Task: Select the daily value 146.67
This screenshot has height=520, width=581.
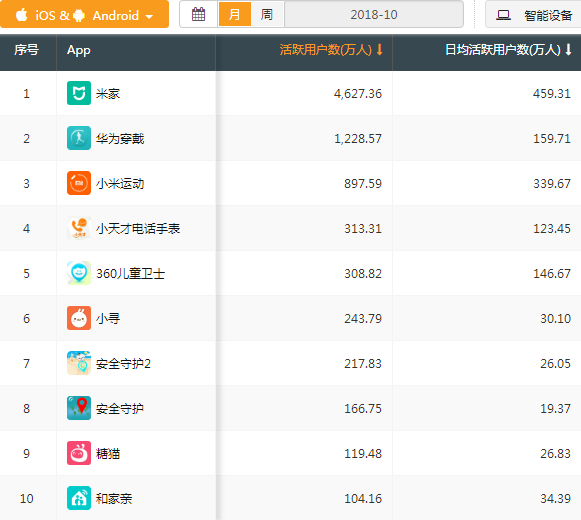Action: point(552,274)
